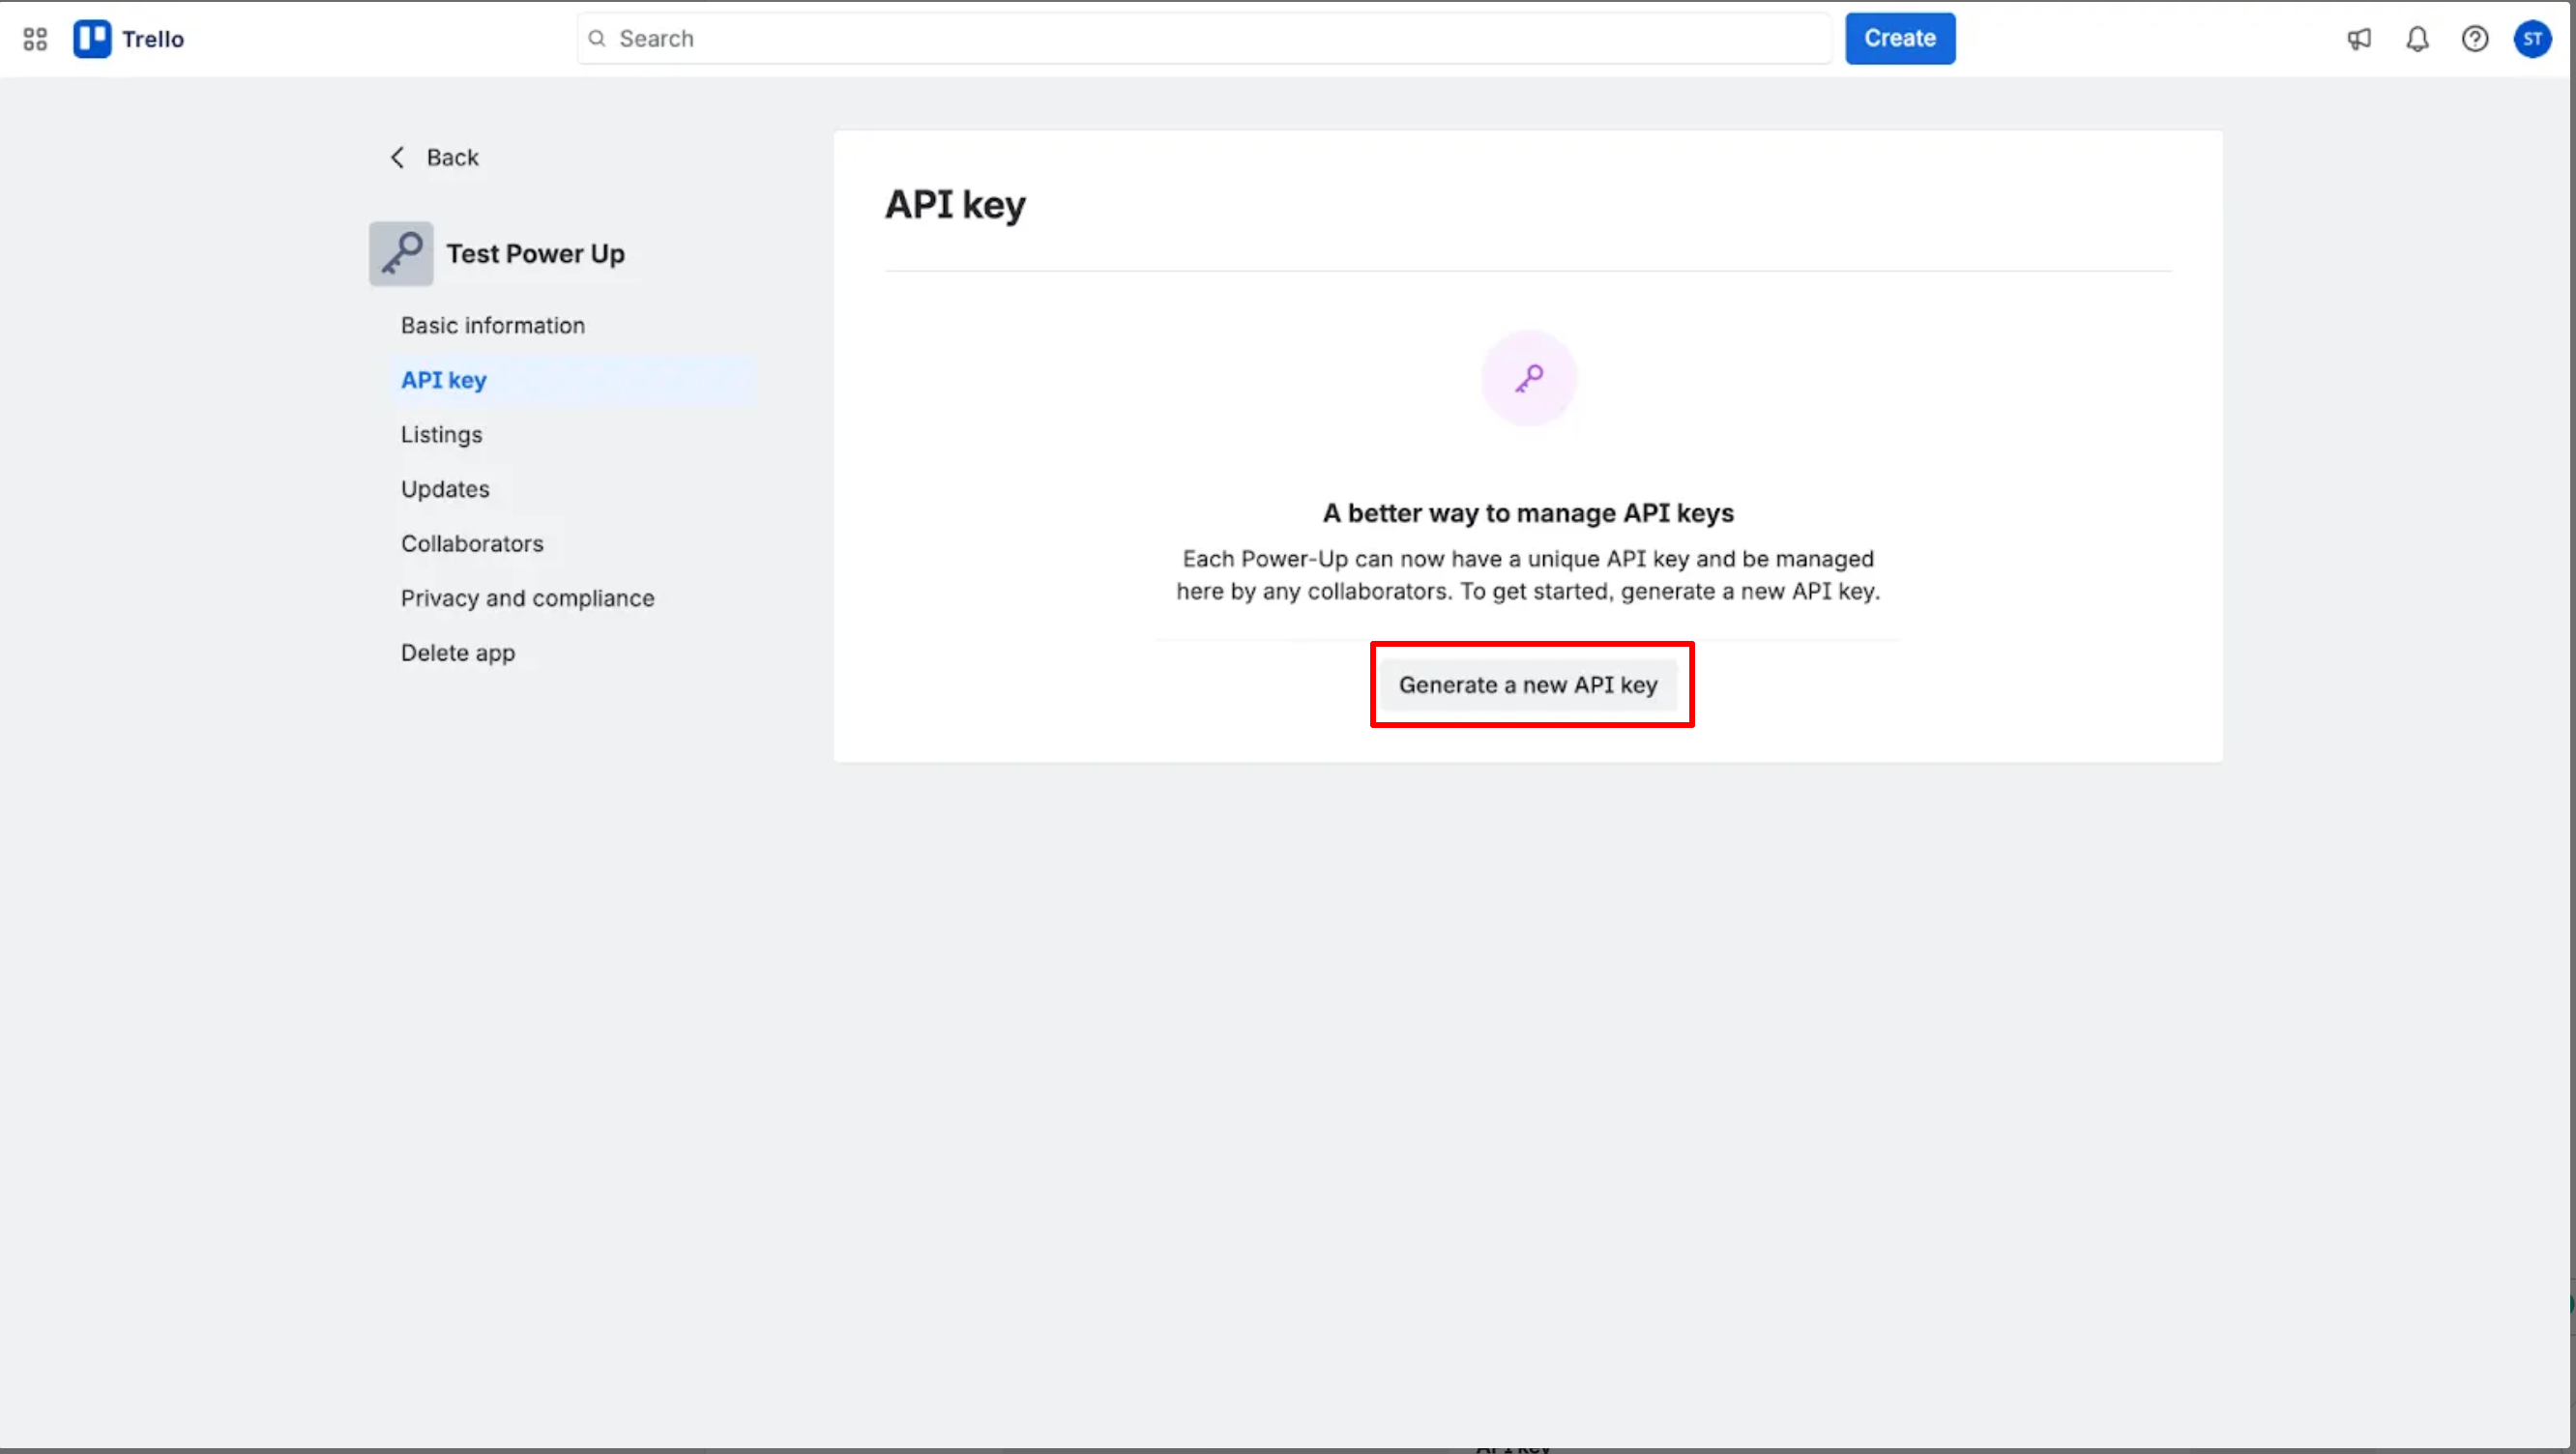
Task: Open Privacy and compliance settings
Action: 528,598
